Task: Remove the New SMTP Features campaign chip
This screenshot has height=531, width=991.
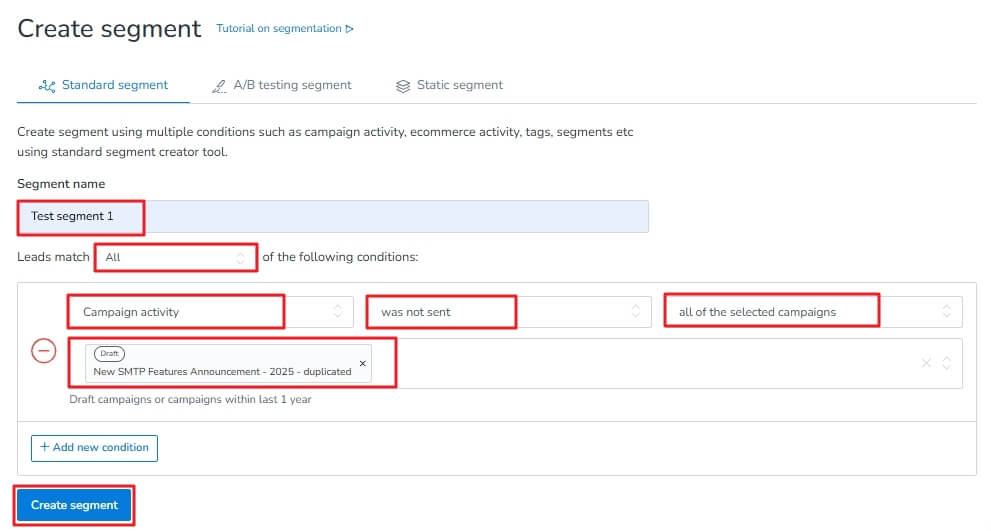Action: (x=362, y=363)
